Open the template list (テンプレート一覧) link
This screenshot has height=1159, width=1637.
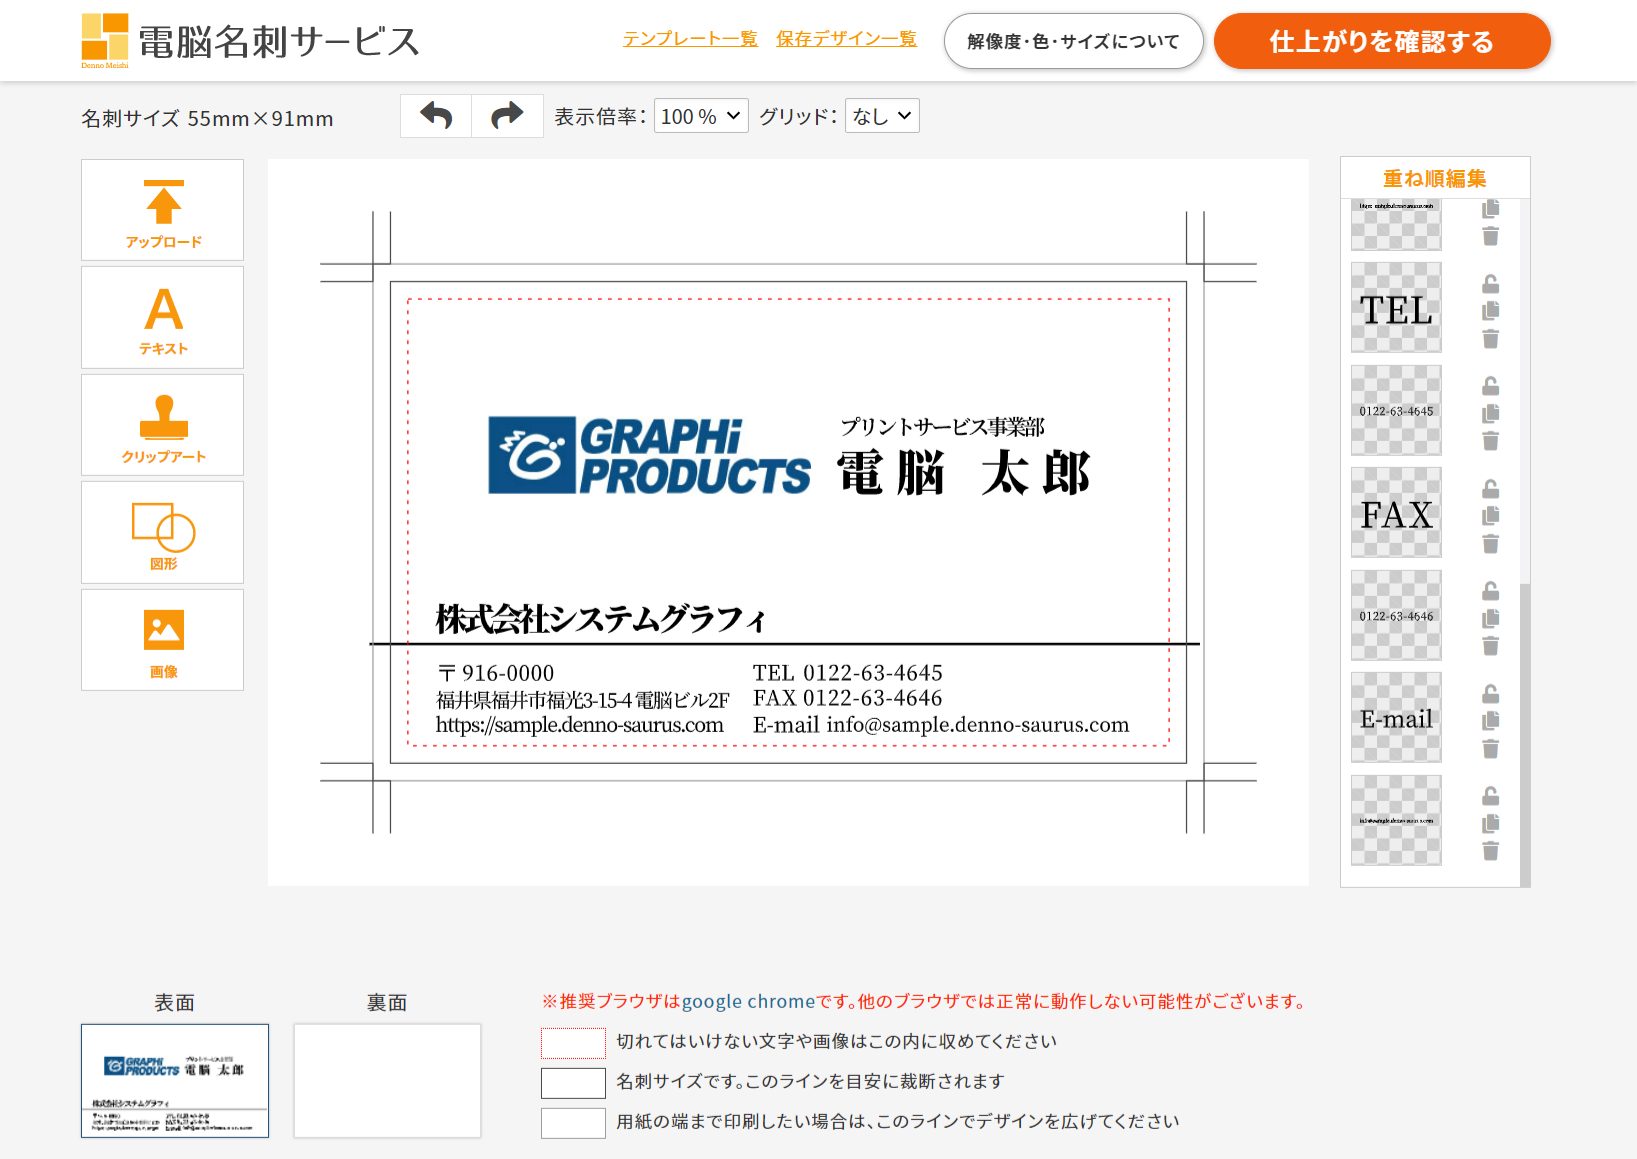coord(690,39)
